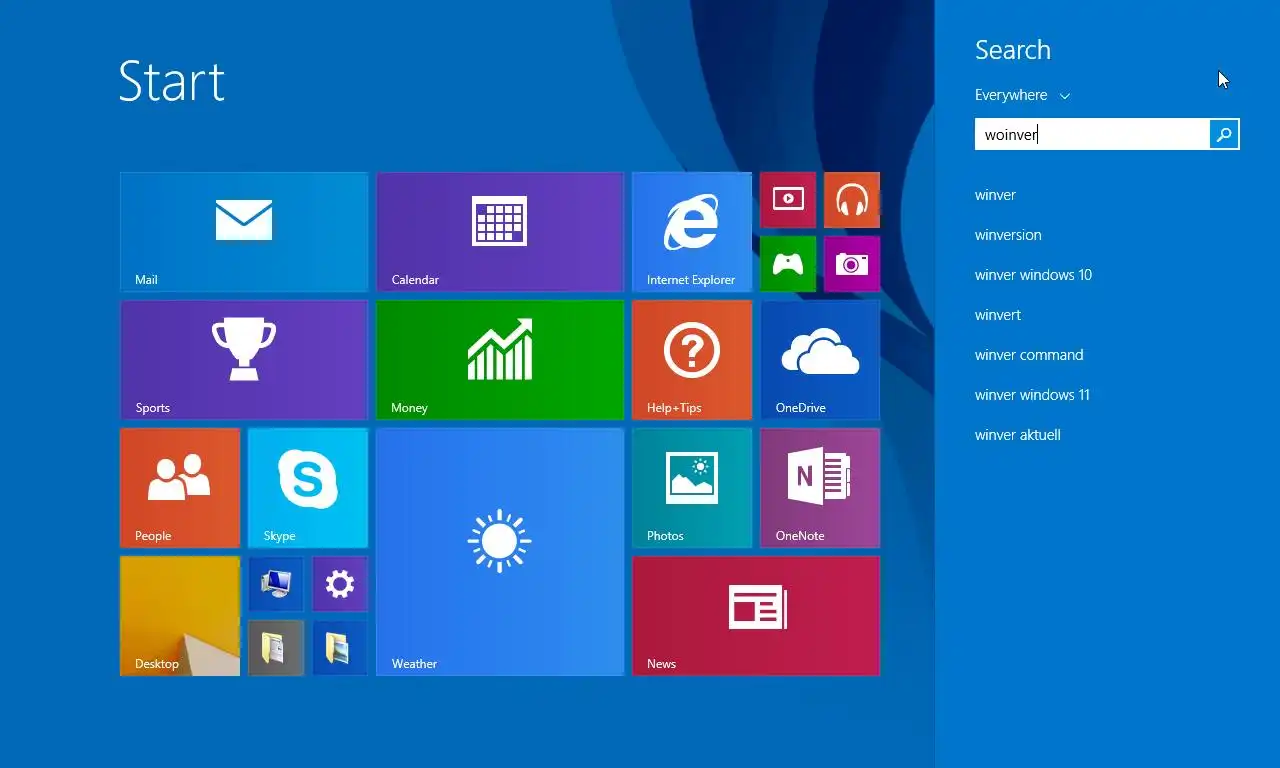Choose 'winver windows 11' suggestion
This screenshot has width=1280, height=768.
click(1032, 395)
